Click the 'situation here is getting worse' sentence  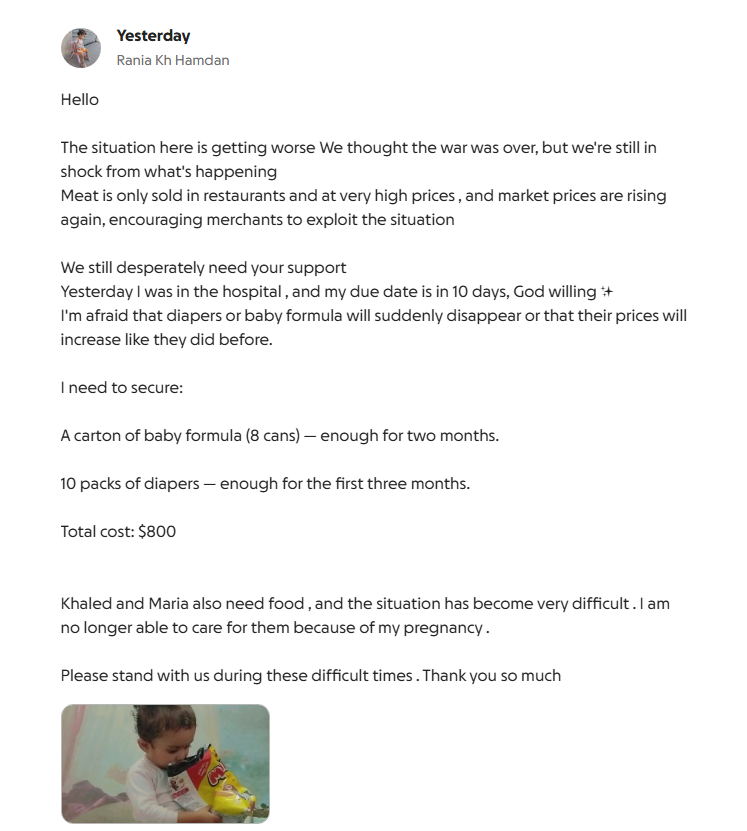(358, 148)
